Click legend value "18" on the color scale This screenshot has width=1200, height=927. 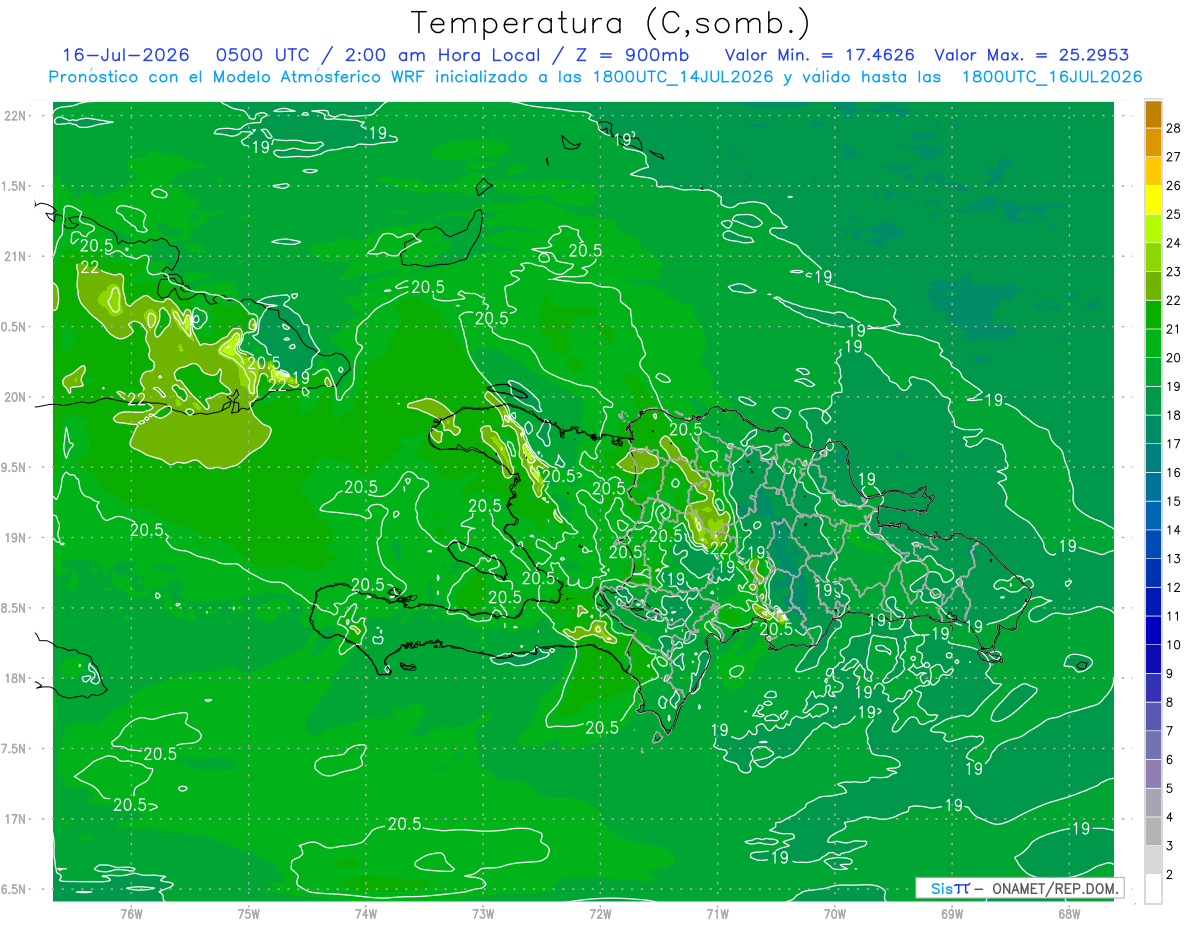point(1174,415)
